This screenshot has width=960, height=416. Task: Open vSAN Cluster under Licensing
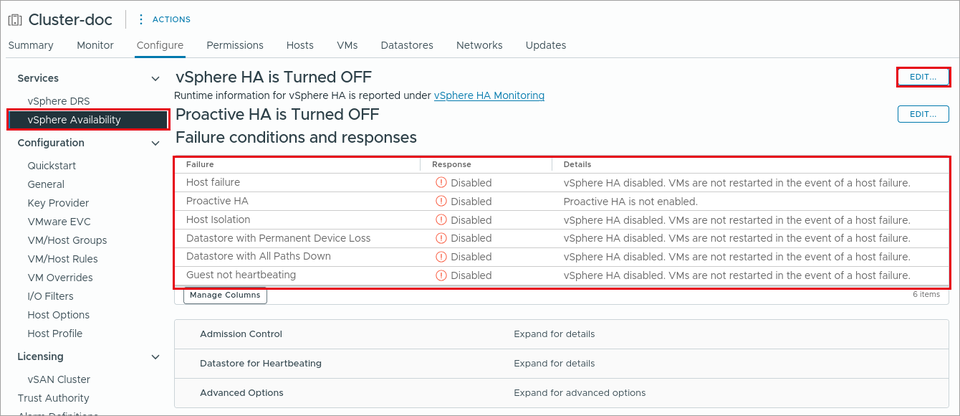pos(59,380)
